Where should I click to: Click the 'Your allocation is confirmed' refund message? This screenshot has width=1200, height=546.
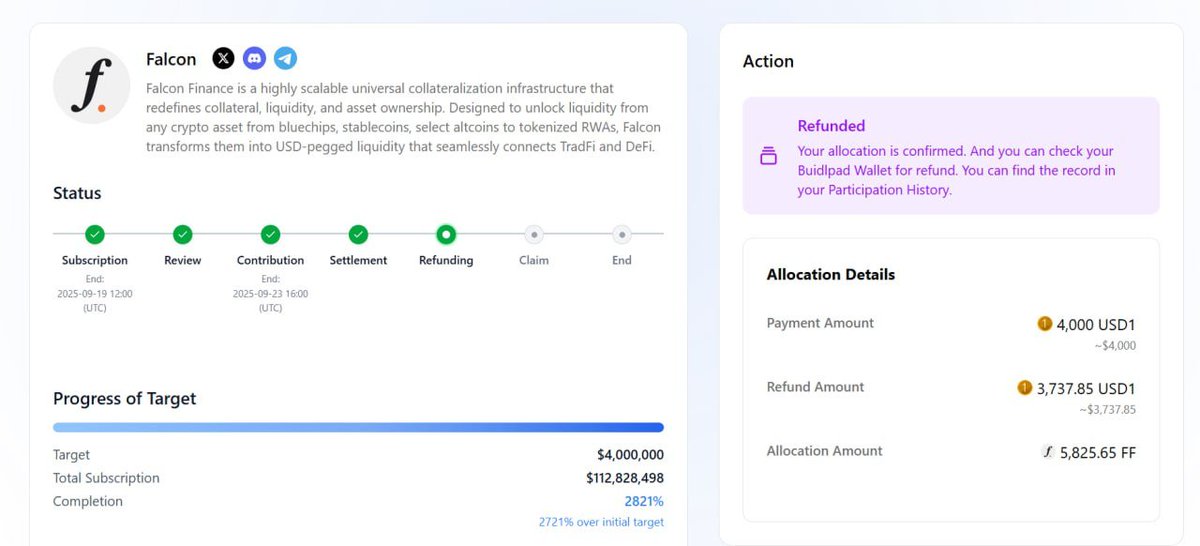tap(956, 170)
